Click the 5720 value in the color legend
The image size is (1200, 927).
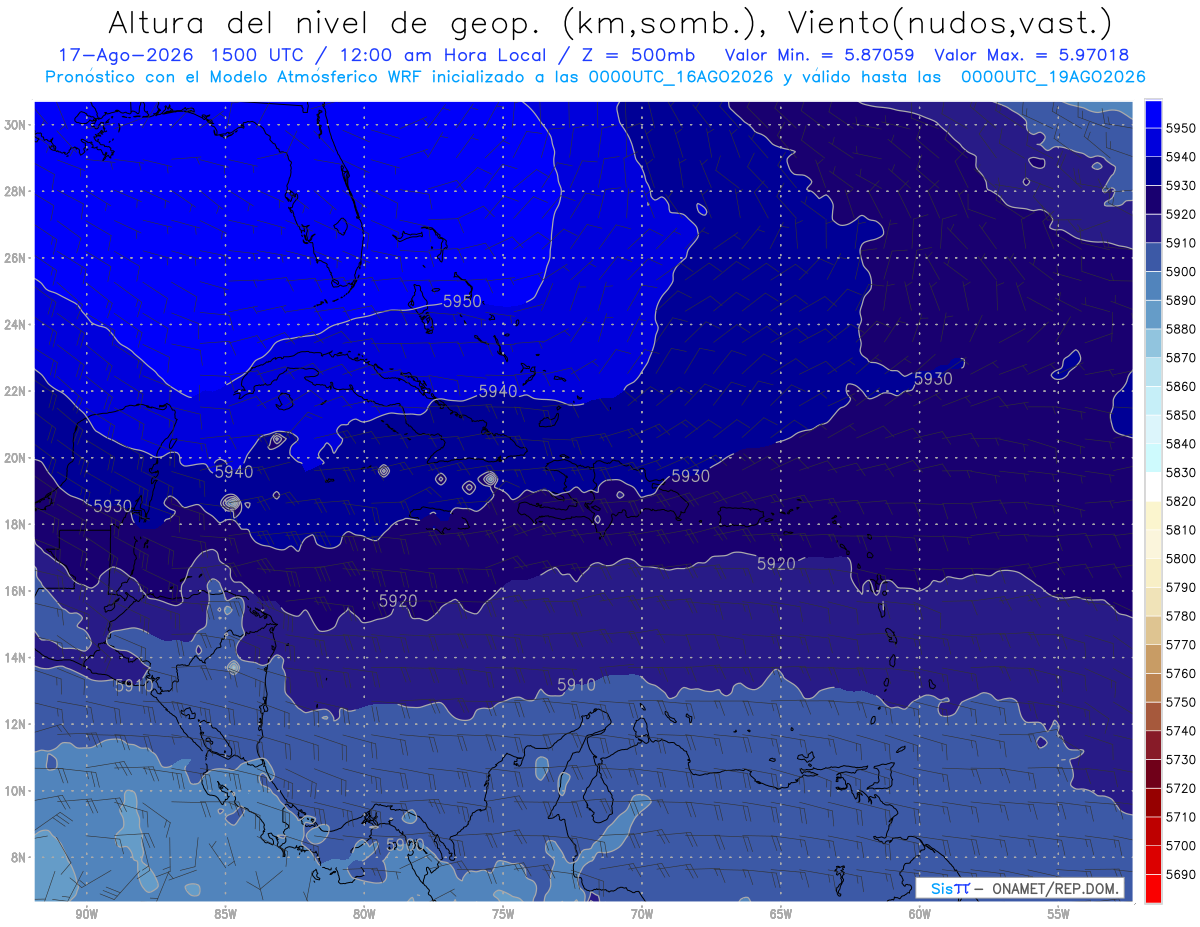(1181, 788)
